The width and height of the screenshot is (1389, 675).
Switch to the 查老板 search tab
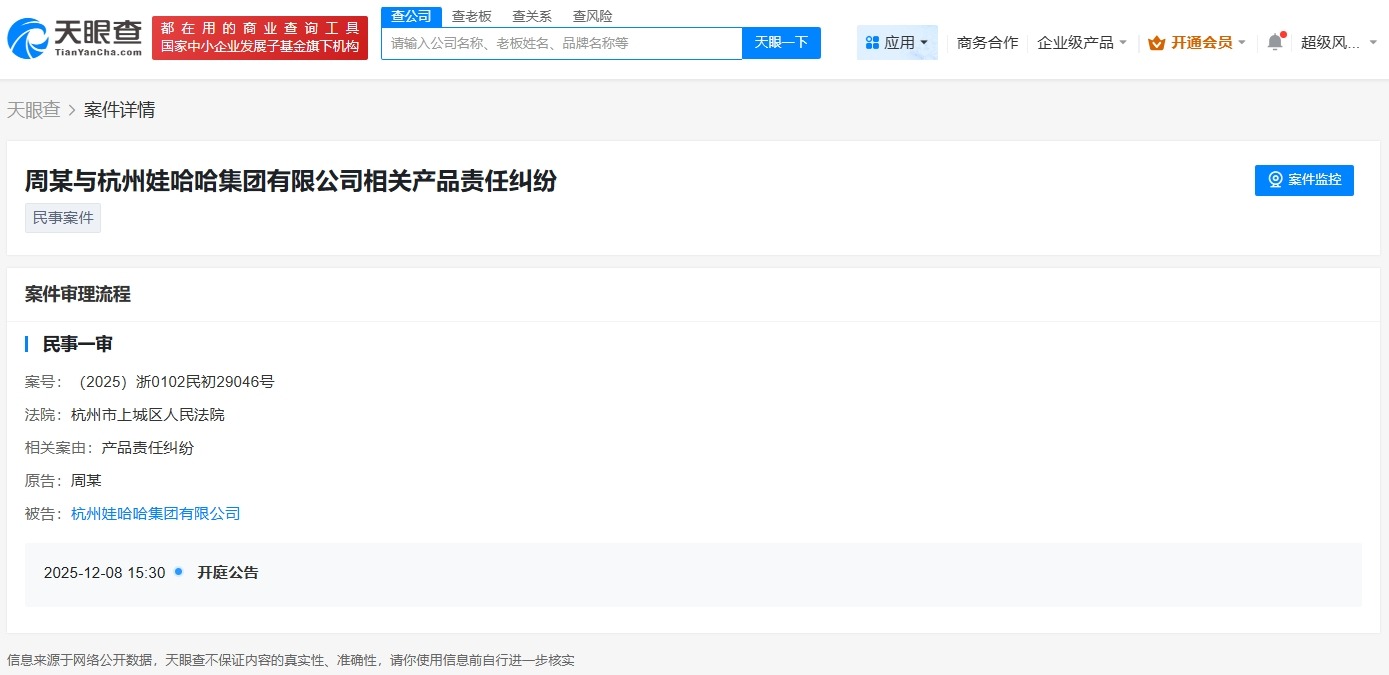[471, 16]
